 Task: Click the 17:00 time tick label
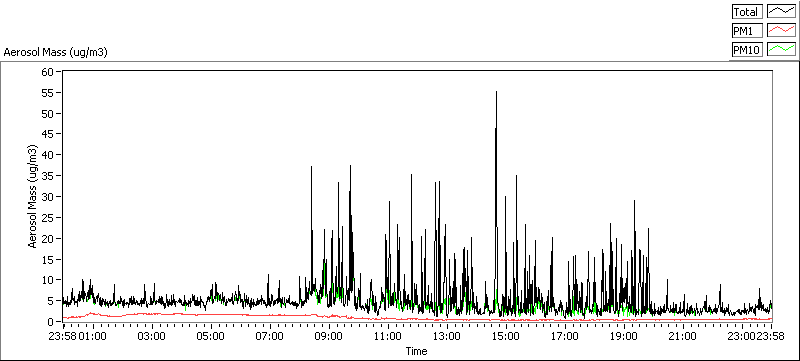tap(565, 336)
